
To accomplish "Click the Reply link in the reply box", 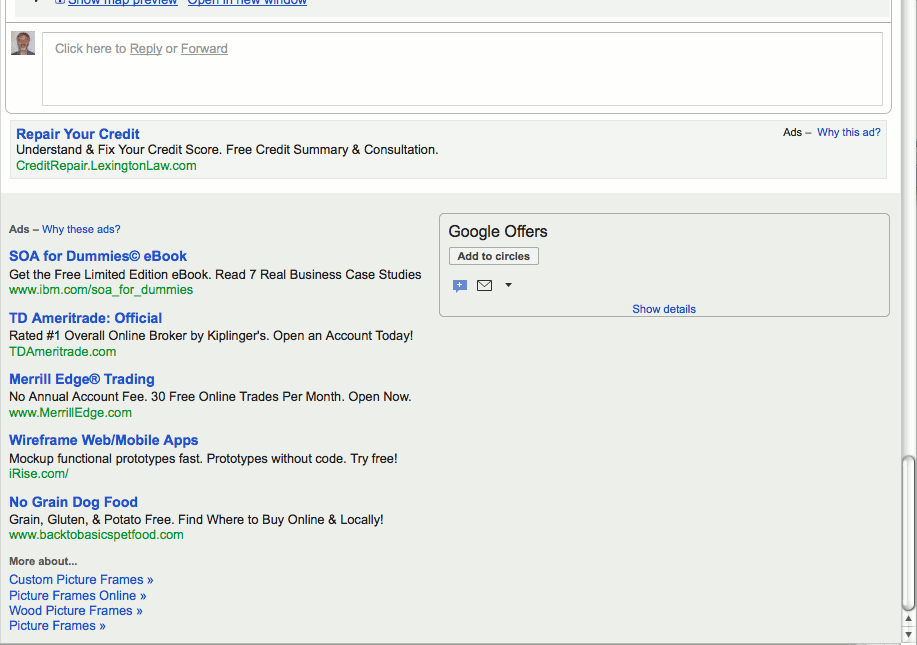I will (x=146, y=49).
